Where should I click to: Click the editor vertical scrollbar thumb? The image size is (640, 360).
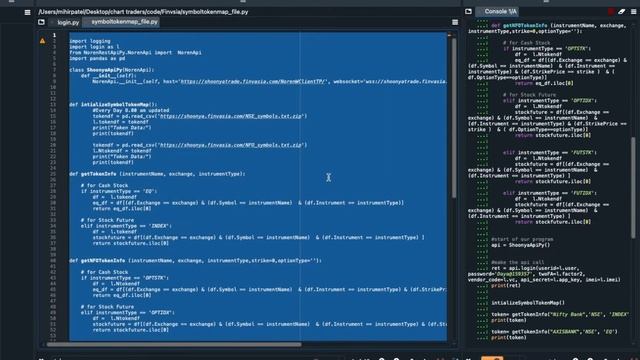[453, 118]
